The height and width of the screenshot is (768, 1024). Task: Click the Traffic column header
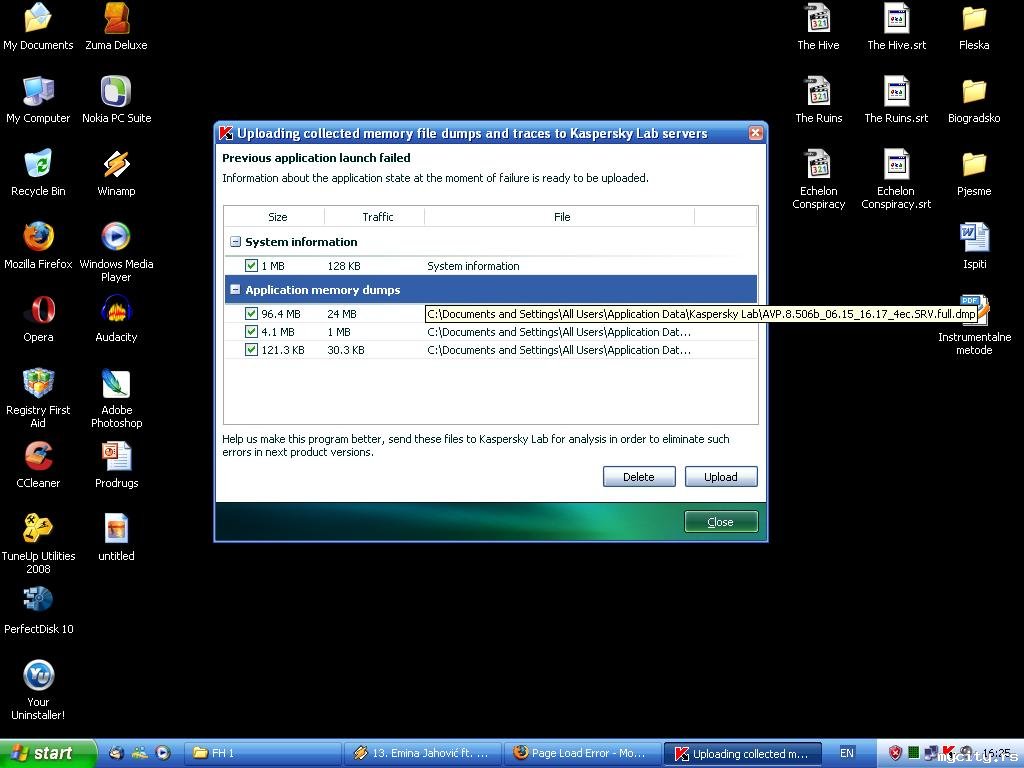tap(377, 217)
